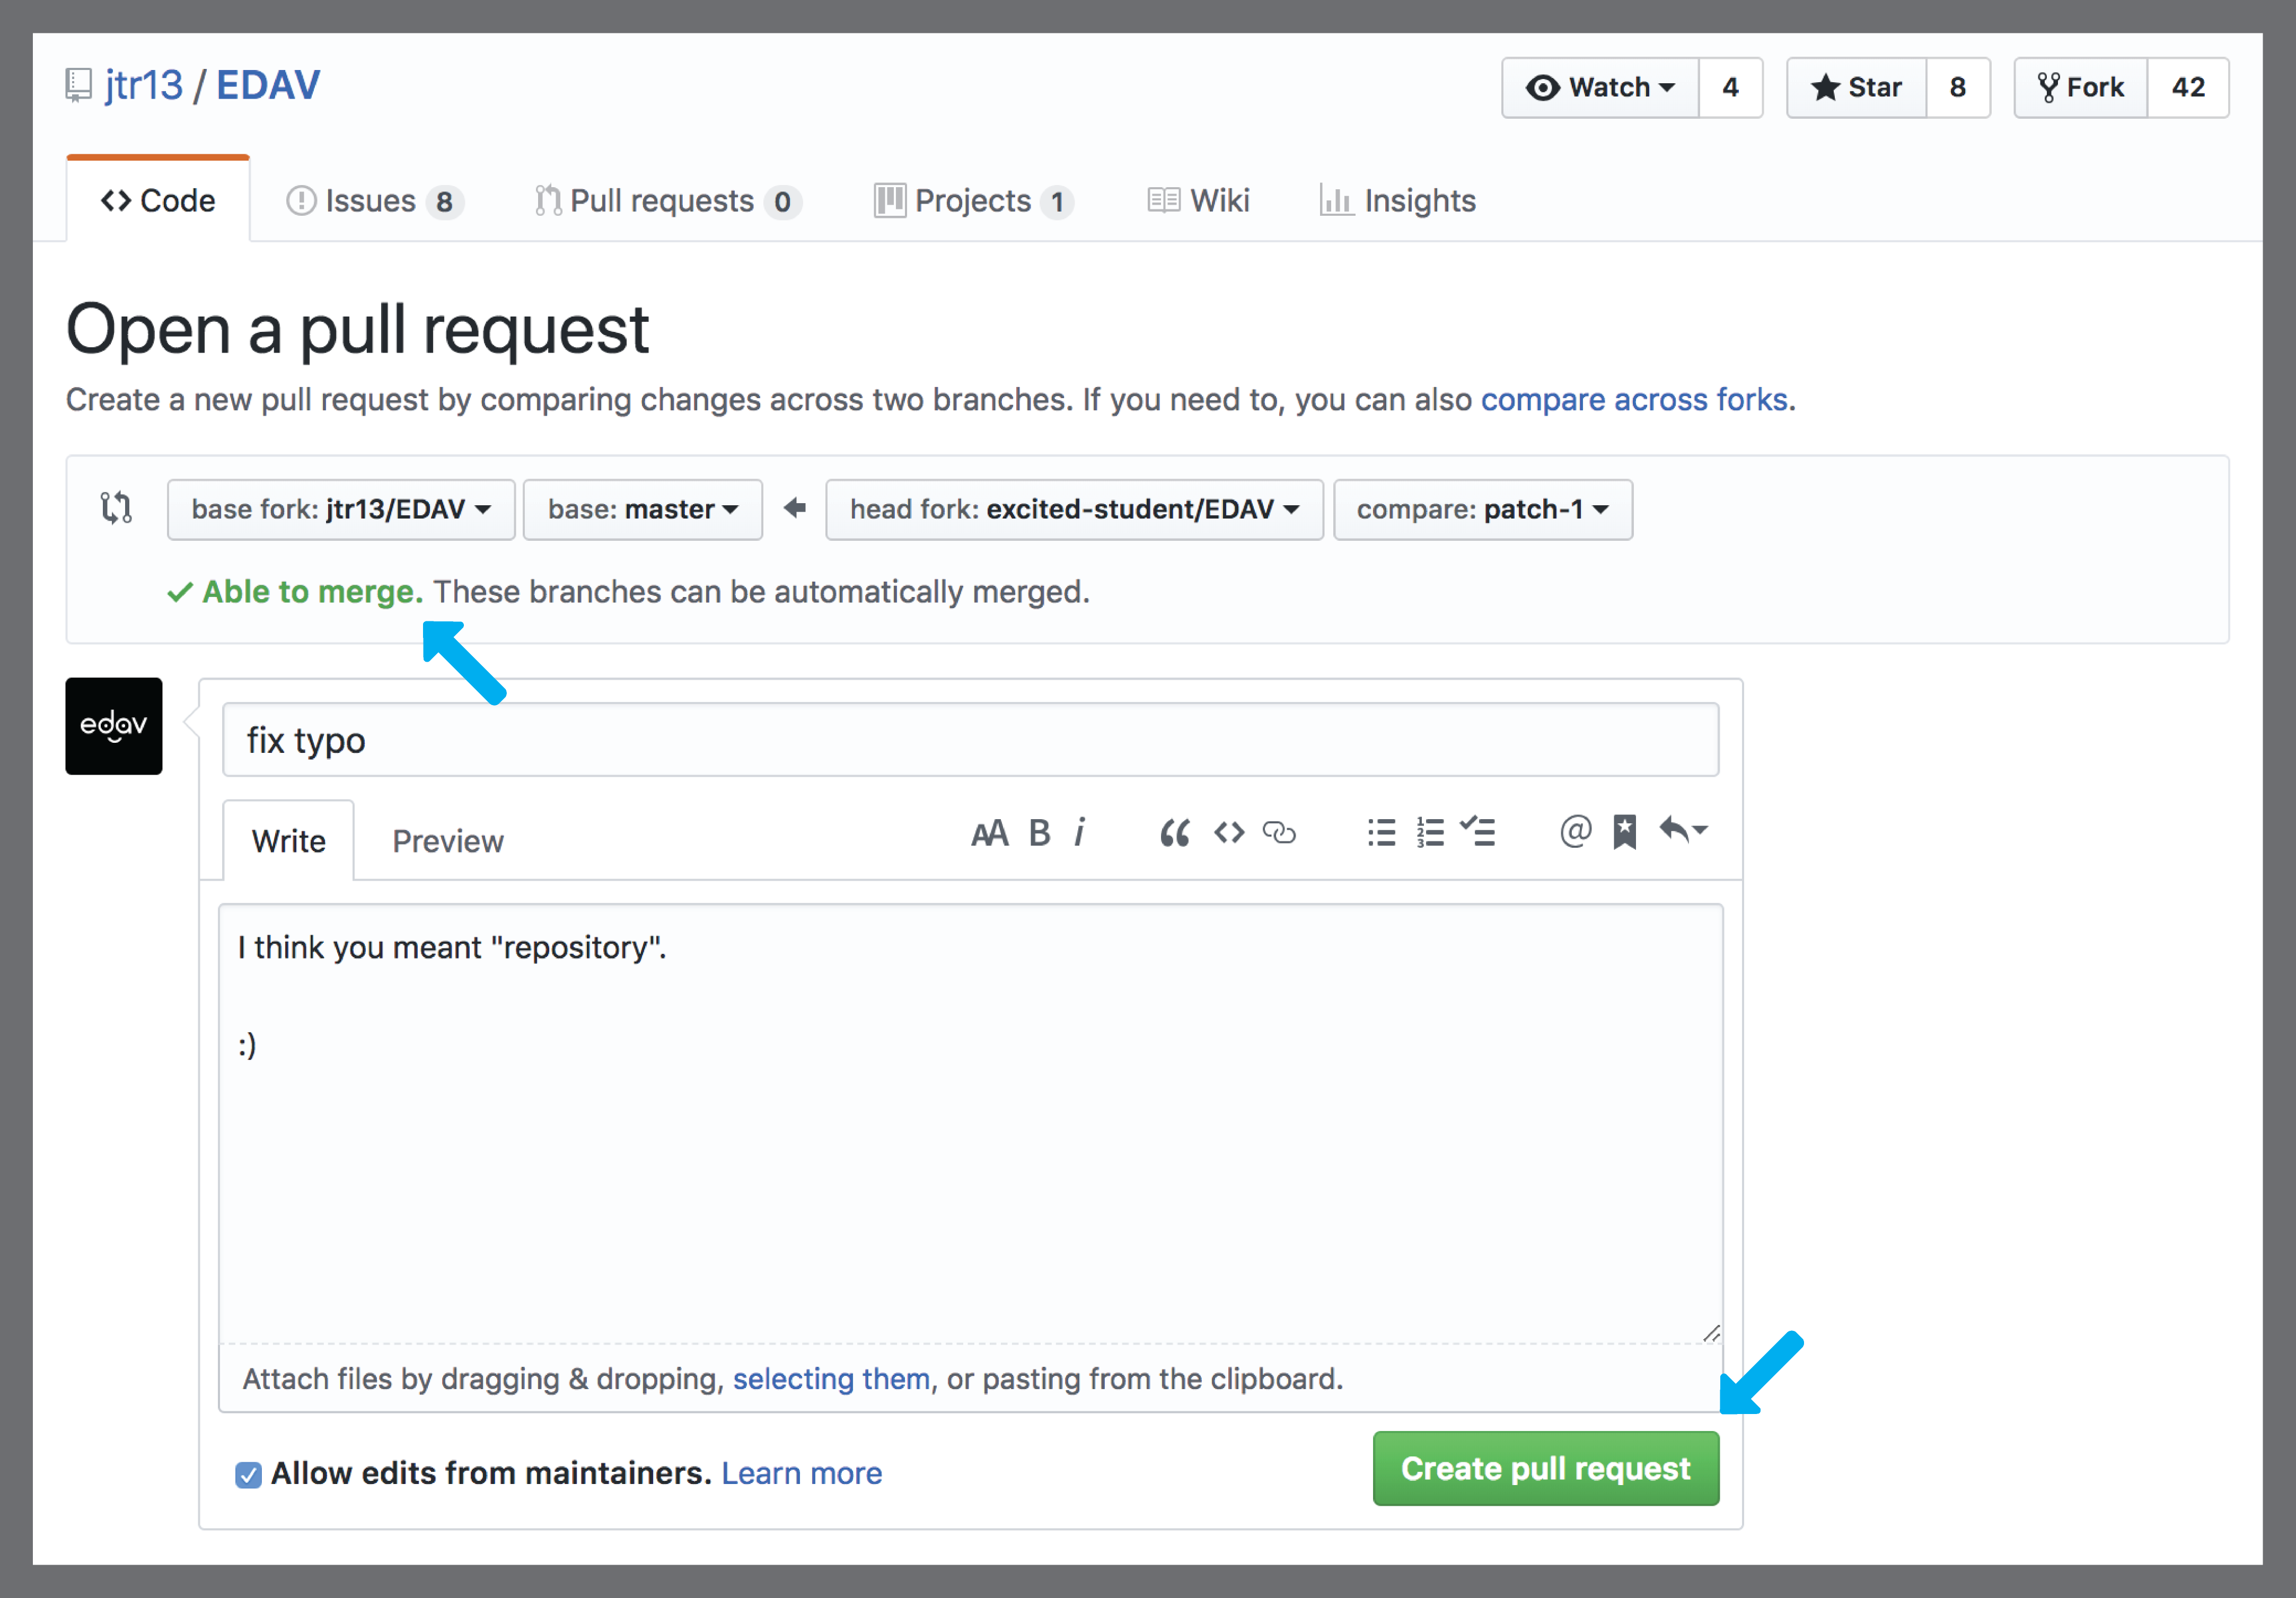Open the Projects tab

[x=974, y=201]
